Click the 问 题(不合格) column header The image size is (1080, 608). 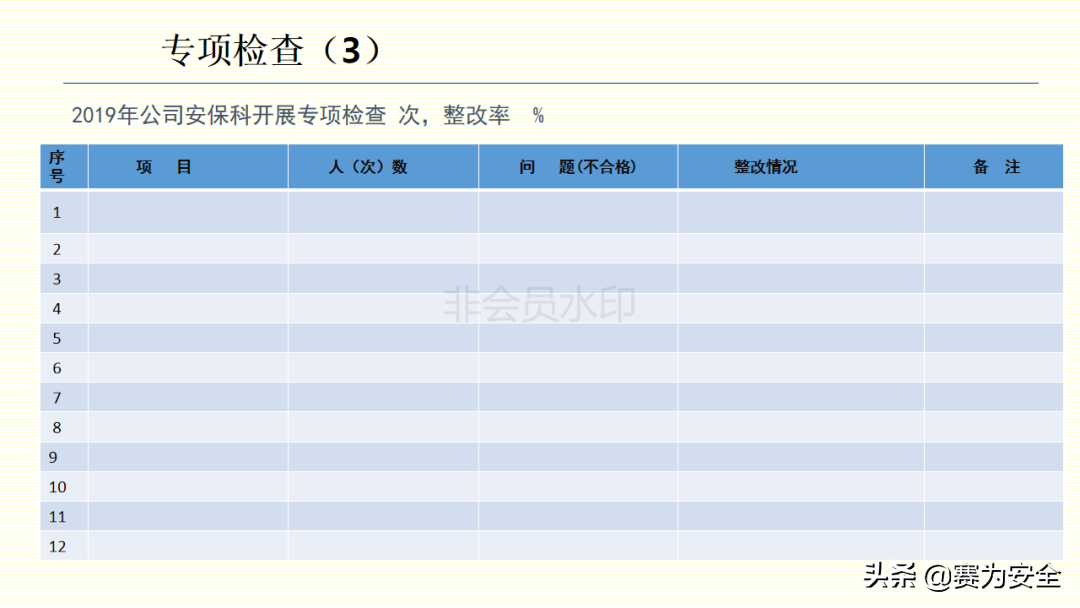point(578,167)
